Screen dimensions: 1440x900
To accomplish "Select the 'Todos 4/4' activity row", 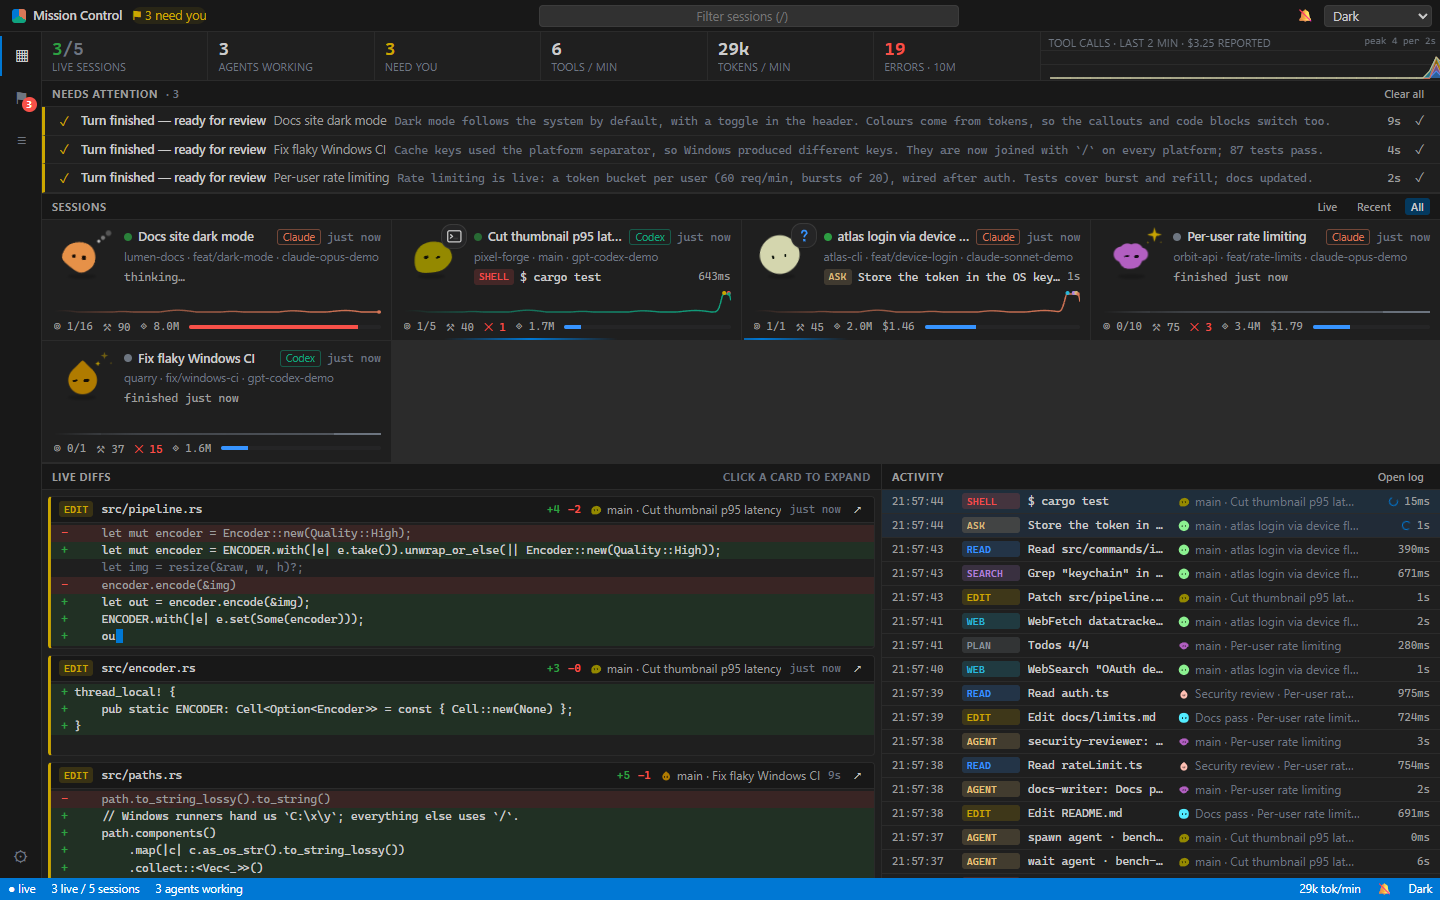I will pos(1161,646).
